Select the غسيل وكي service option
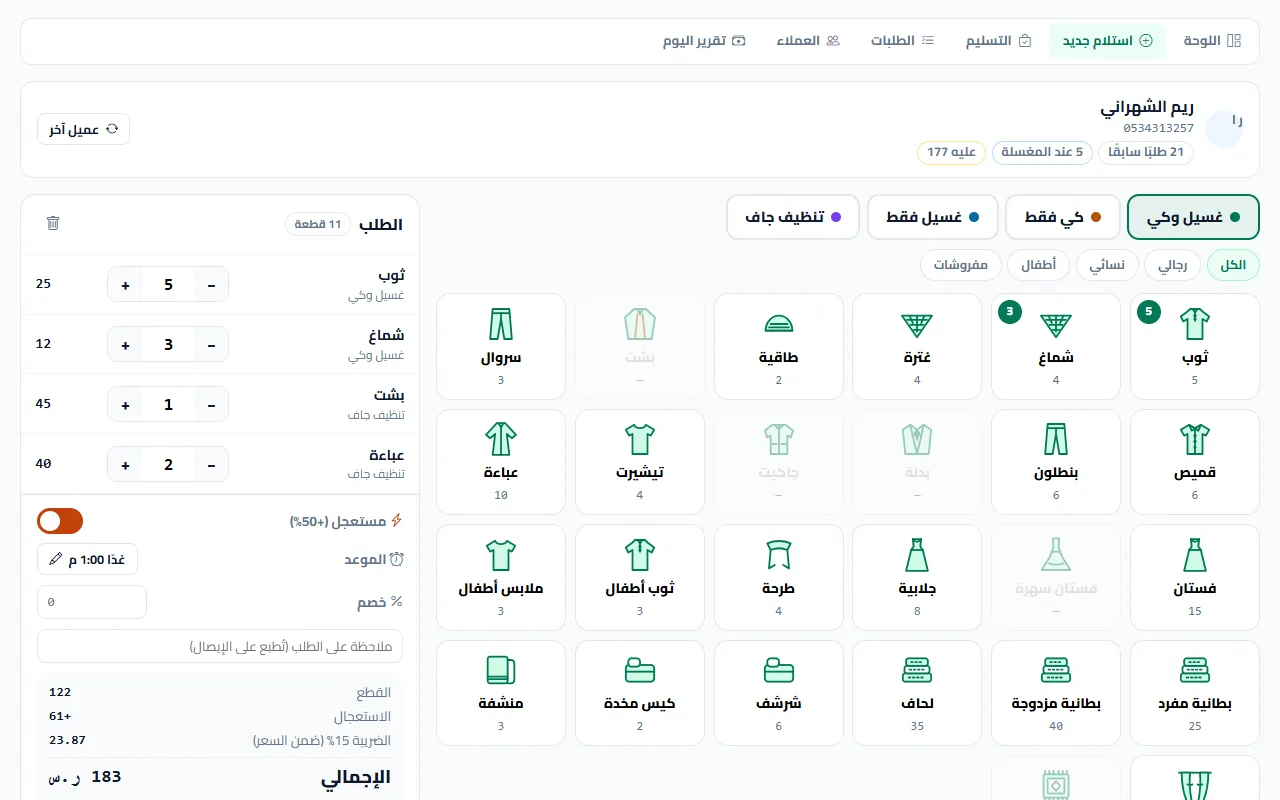Image resolution: width=1280 pixels, height=800 pixels. pos(1193,217)
